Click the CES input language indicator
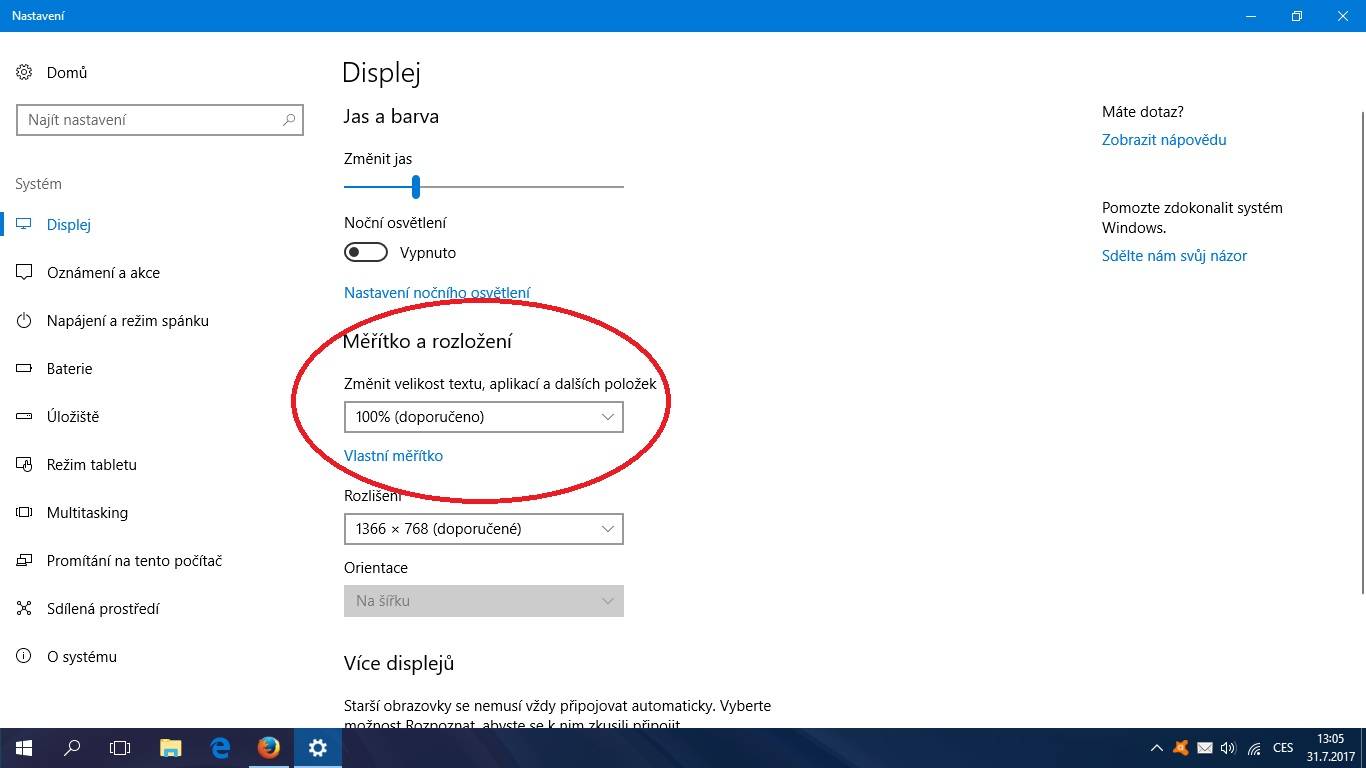 tap(1283, 748)
